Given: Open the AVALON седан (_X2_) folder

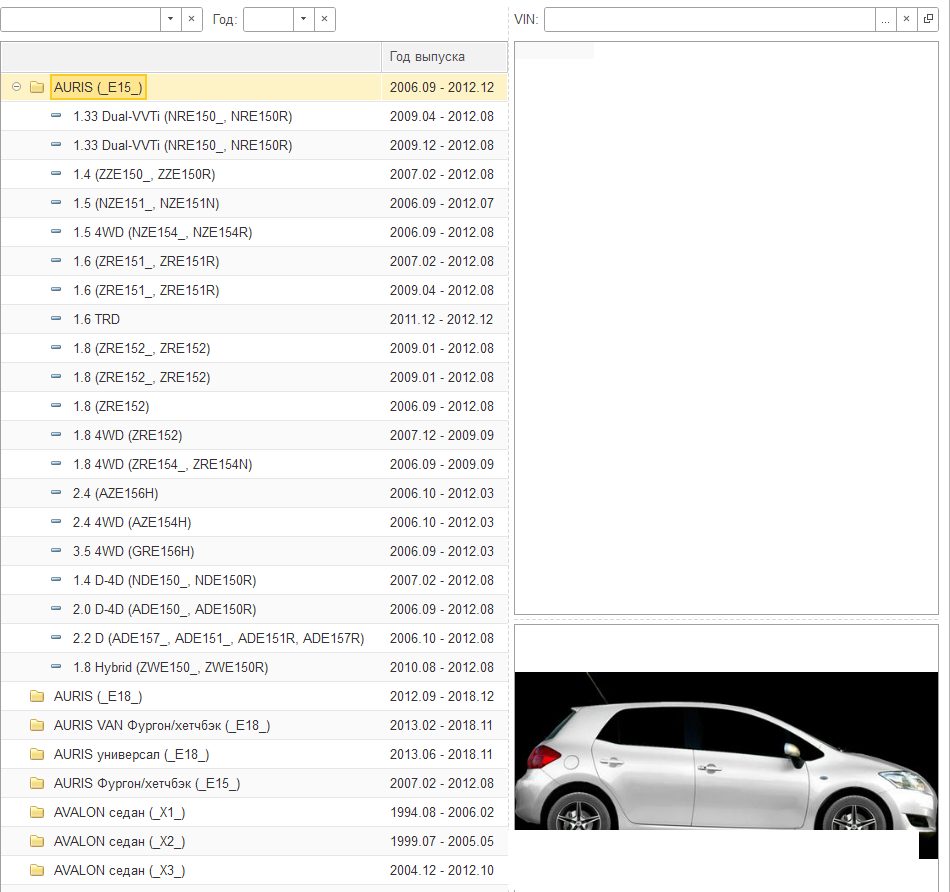Looking at the screenshot, I should point(37,842).
